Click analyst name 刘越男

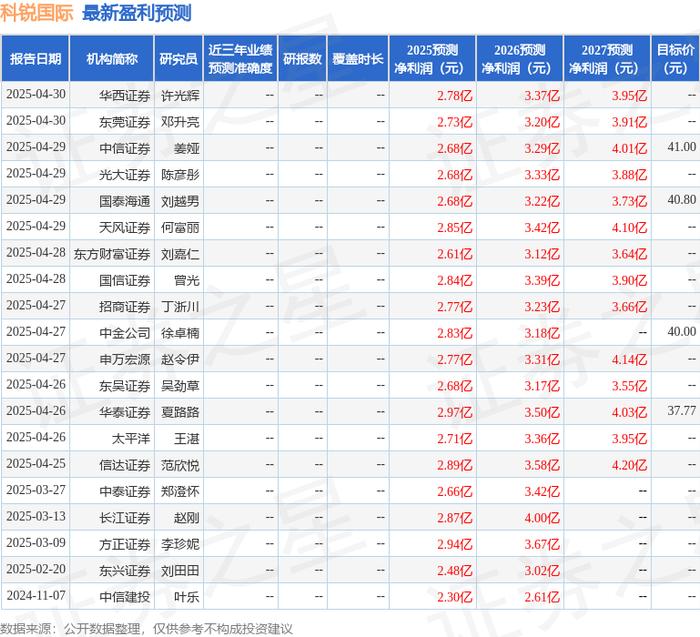(x=180, y=201)
